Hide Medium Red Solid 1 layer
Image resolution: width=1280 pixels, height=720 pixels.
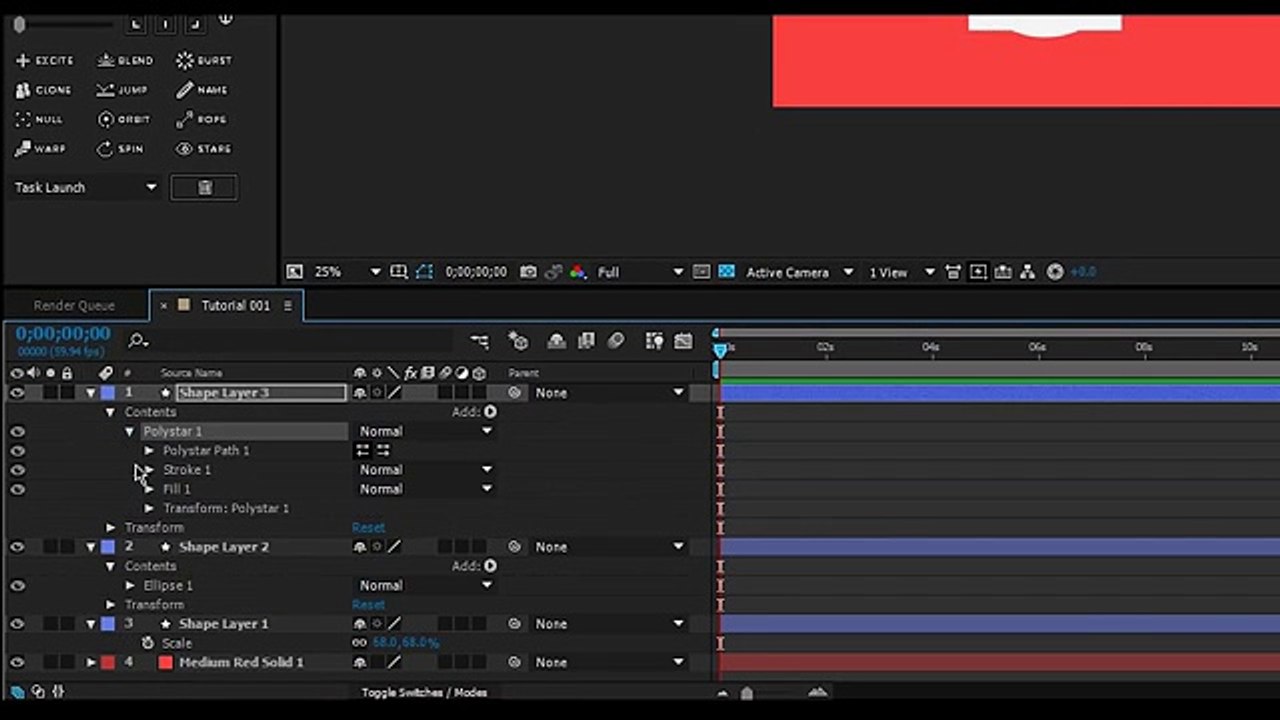click(16, 662)
